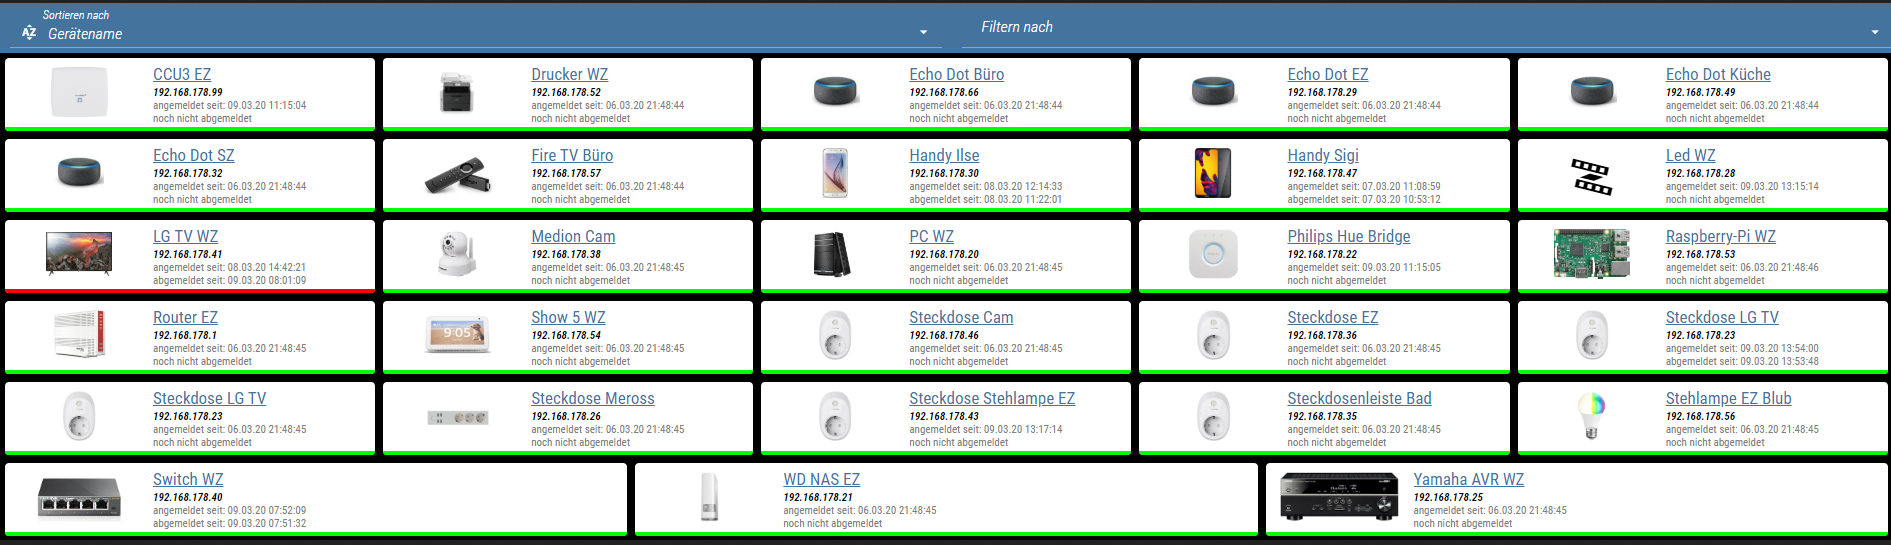Click the Philips Hue Bridge device icon

click(1213, 254)
